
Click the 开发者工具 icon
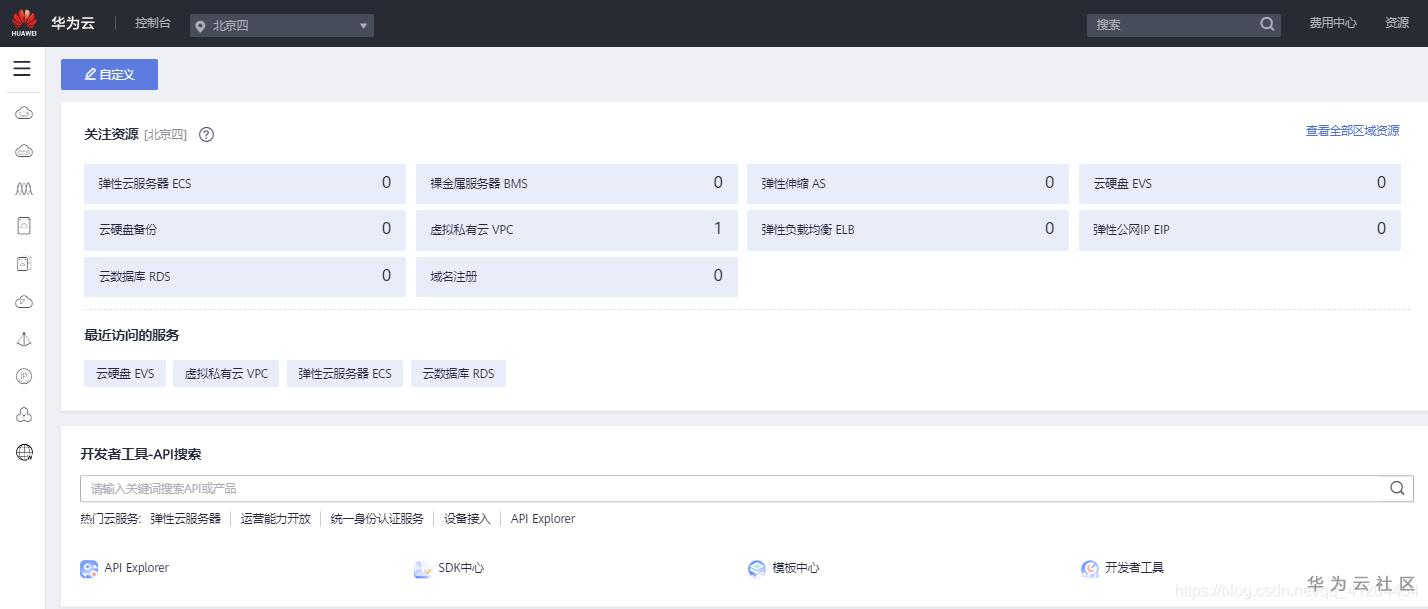pos(1090,569)
